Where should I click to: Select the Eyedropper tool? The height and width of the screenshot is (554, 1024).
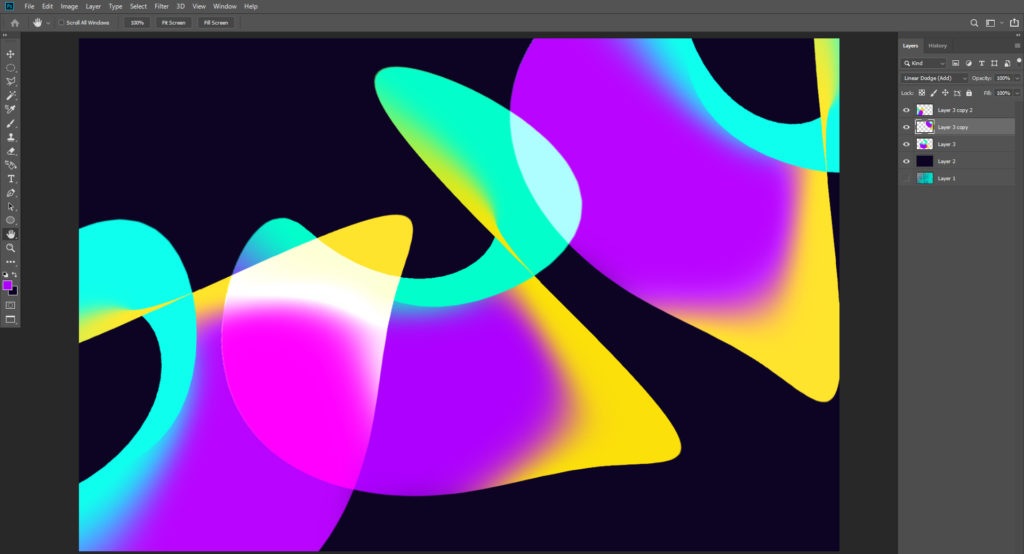pyautogui.click(x=10, y=109)
